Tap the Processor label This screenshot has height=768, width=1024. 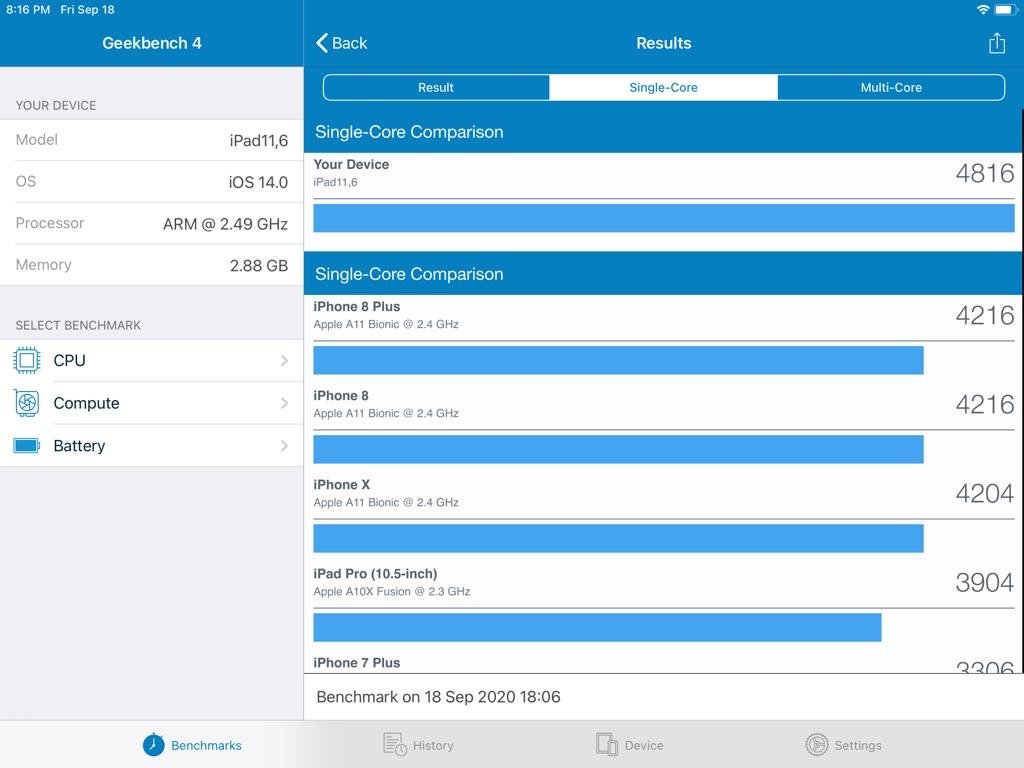point(50,223)
